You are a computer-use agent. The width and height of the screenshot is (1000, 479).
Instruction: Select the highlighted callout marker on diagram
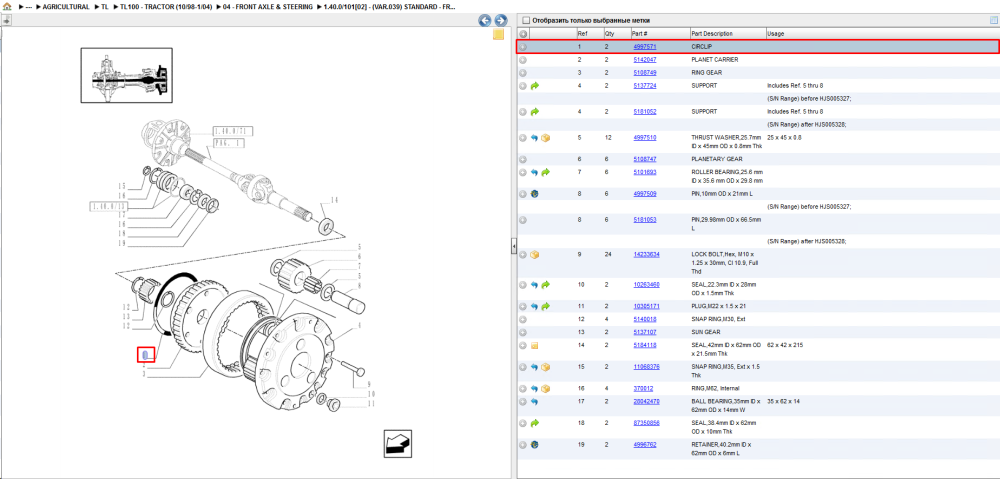[146, 355]
